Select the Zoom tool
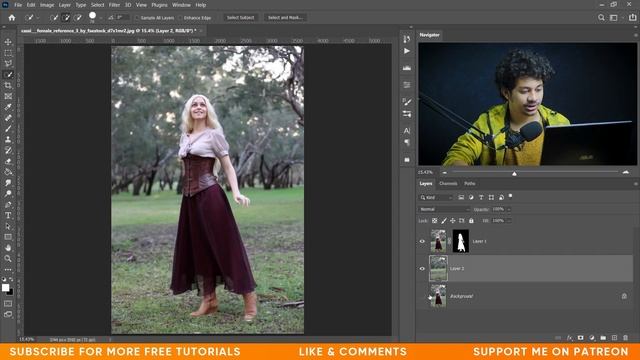 (x=8, y=258)
